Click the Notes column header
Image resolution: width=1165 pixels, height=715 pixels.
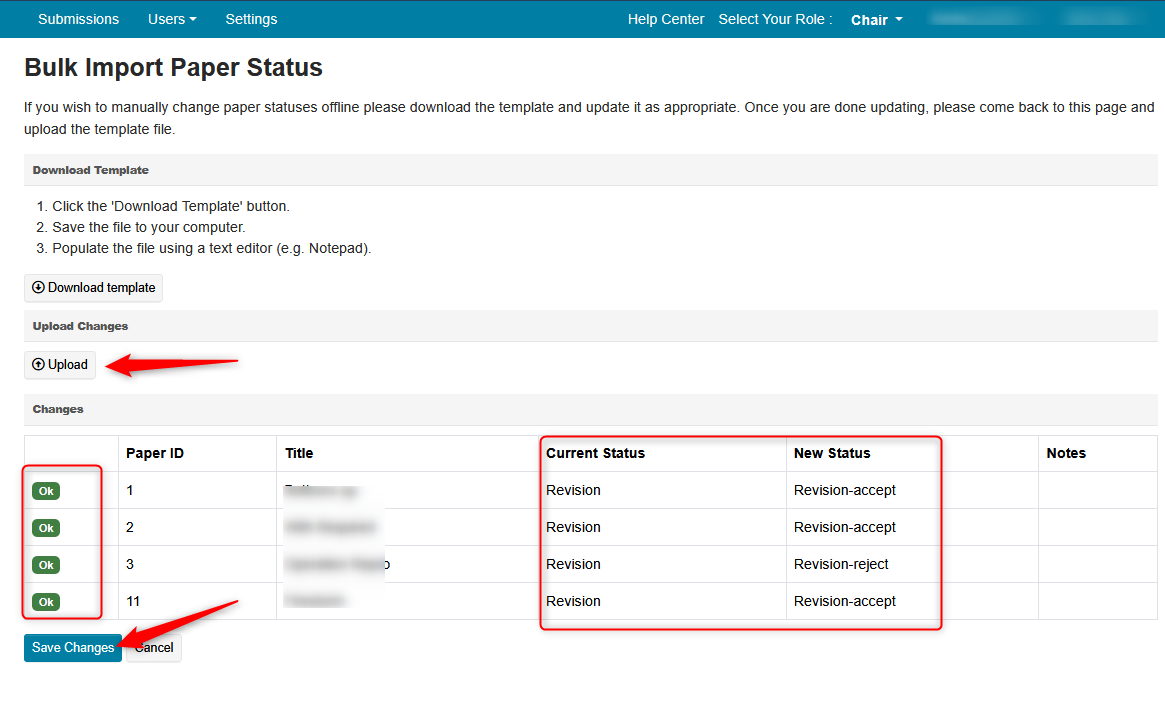(x=1066, y=453)
